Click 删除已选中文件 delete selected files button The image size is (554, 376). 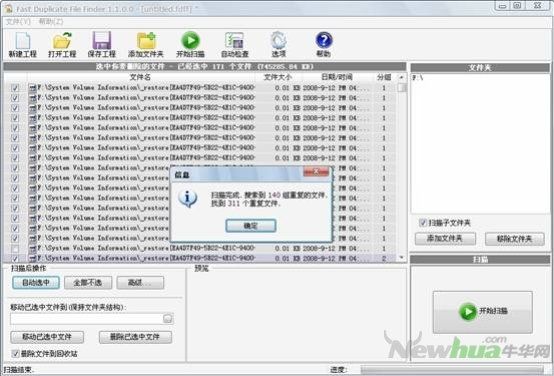(x=135, y=337)
